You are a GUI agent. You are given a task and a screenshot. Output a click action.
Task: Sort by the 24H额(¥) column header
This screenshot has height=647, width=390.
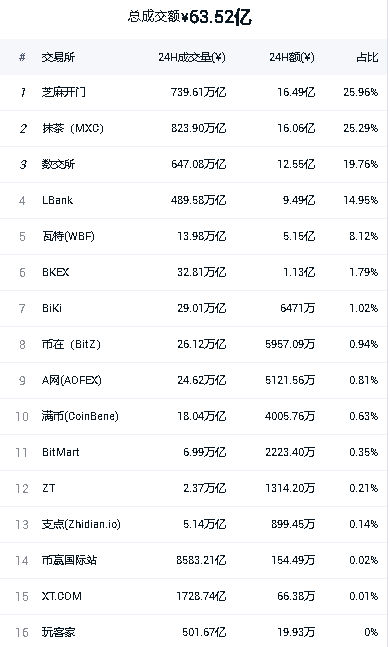click(x=292, y=57)
